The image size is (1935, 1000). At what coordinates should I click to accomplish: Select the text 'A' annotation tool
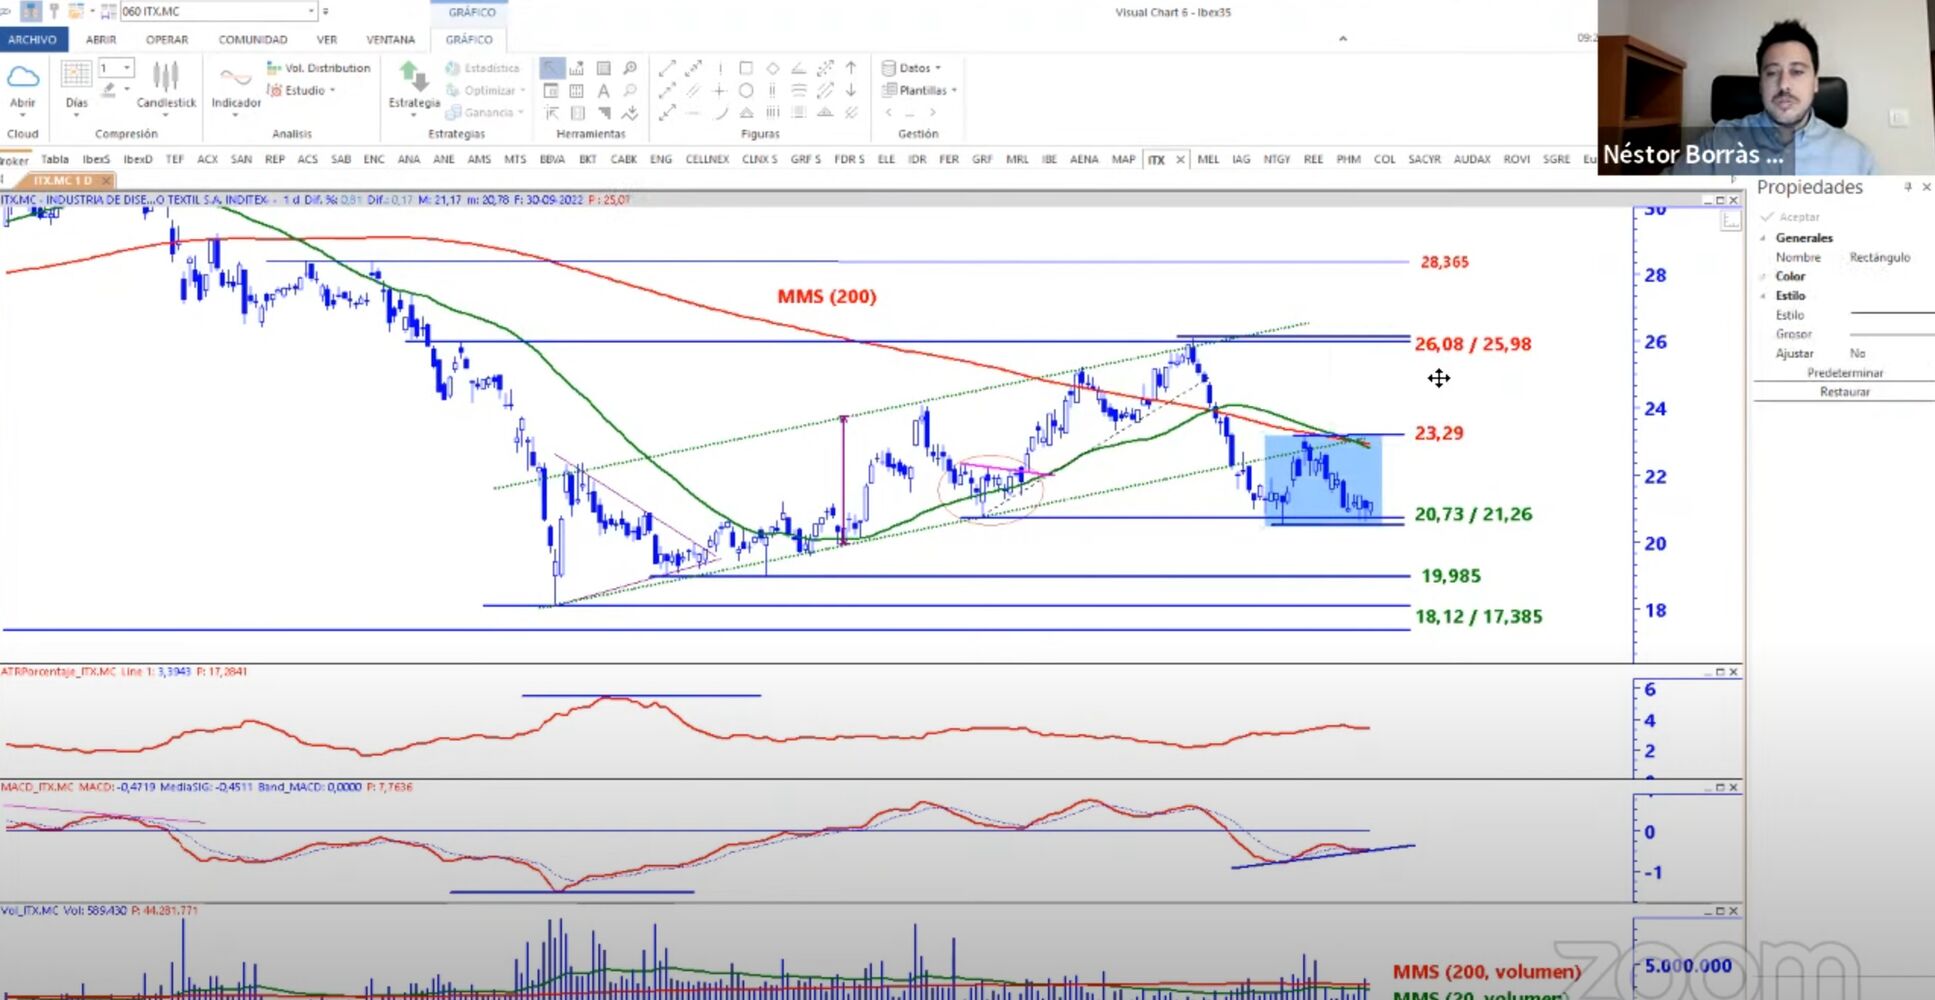(x=603, y=91)
